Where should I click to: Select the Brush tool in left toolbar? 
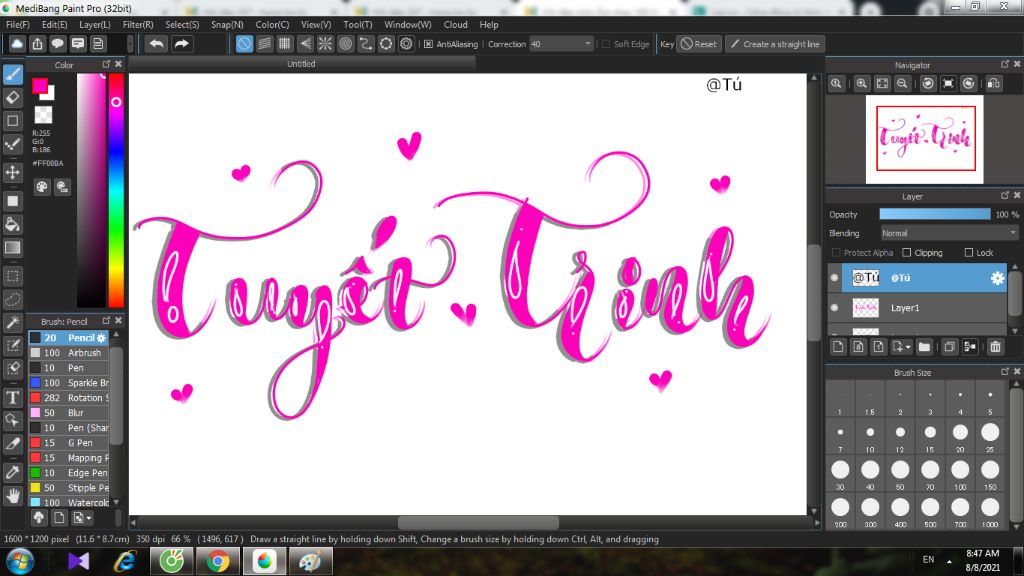tap(12, 74)
